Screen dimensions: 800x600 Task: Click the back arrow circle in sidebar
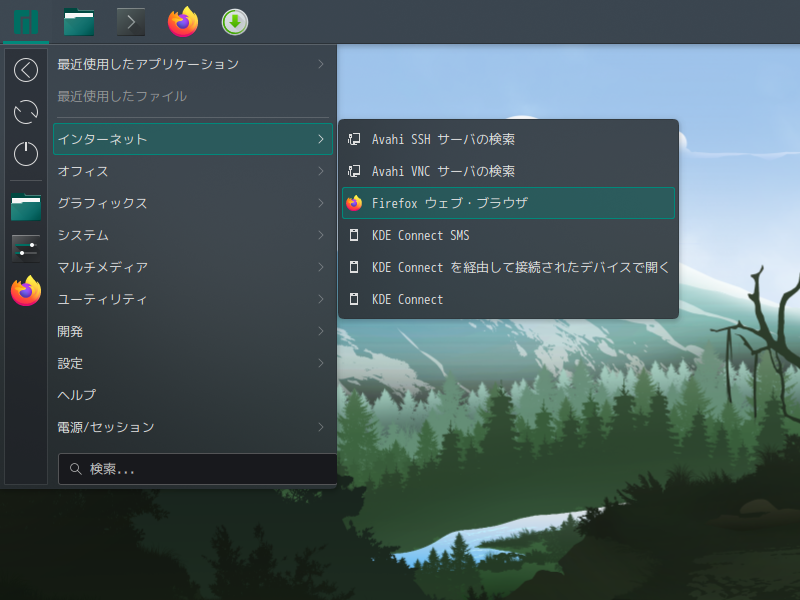[x=26, y=70]
